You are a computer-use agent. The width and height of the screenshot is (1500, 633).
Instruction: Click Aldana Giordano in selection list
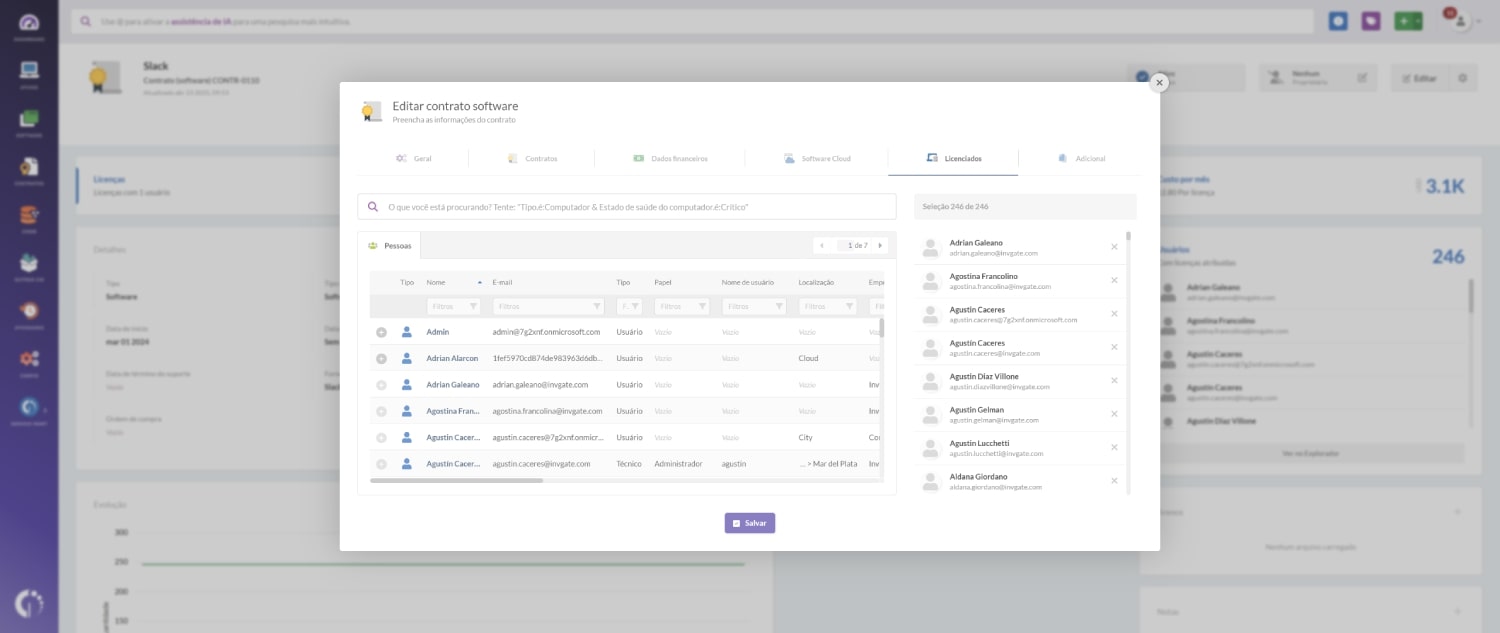(978, 477)
